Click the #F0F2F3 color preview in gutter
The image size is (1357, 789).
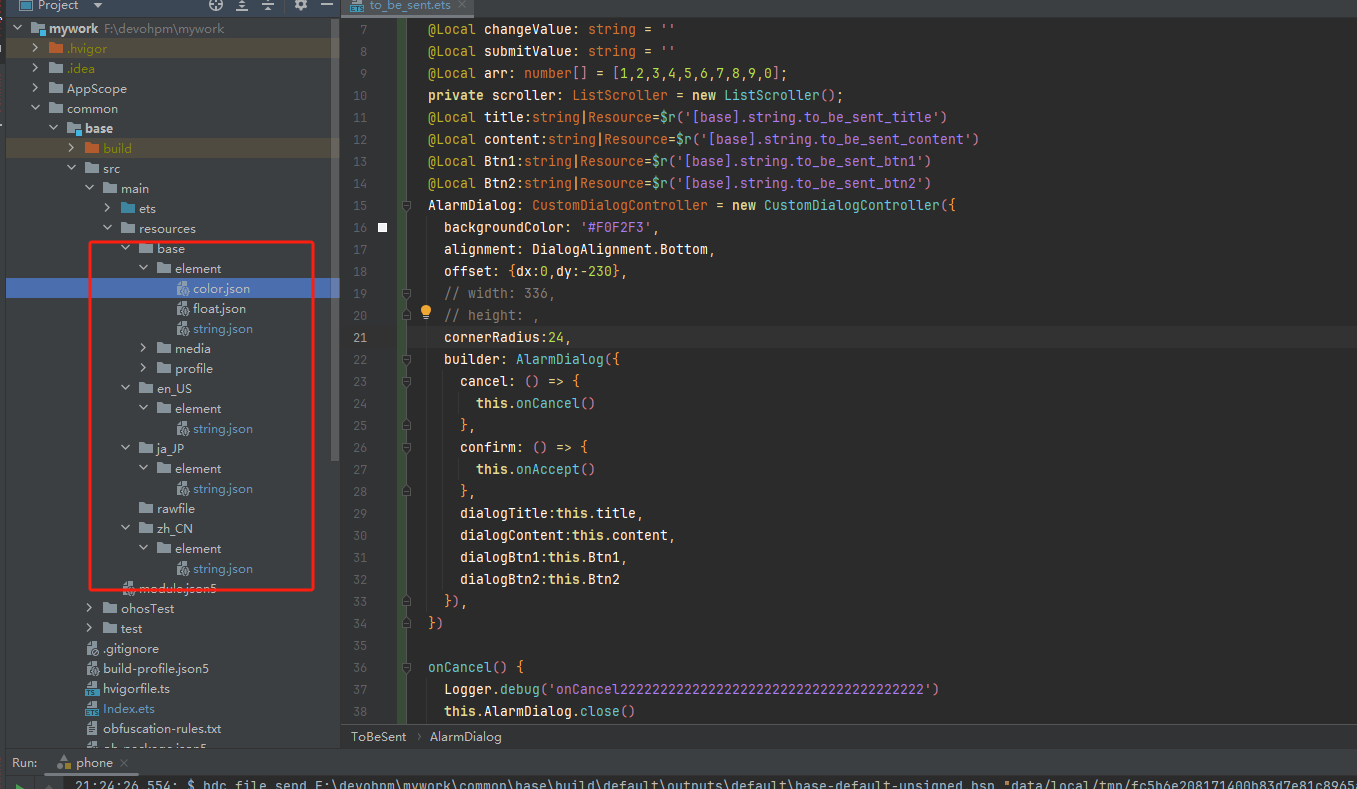[382, 228]
